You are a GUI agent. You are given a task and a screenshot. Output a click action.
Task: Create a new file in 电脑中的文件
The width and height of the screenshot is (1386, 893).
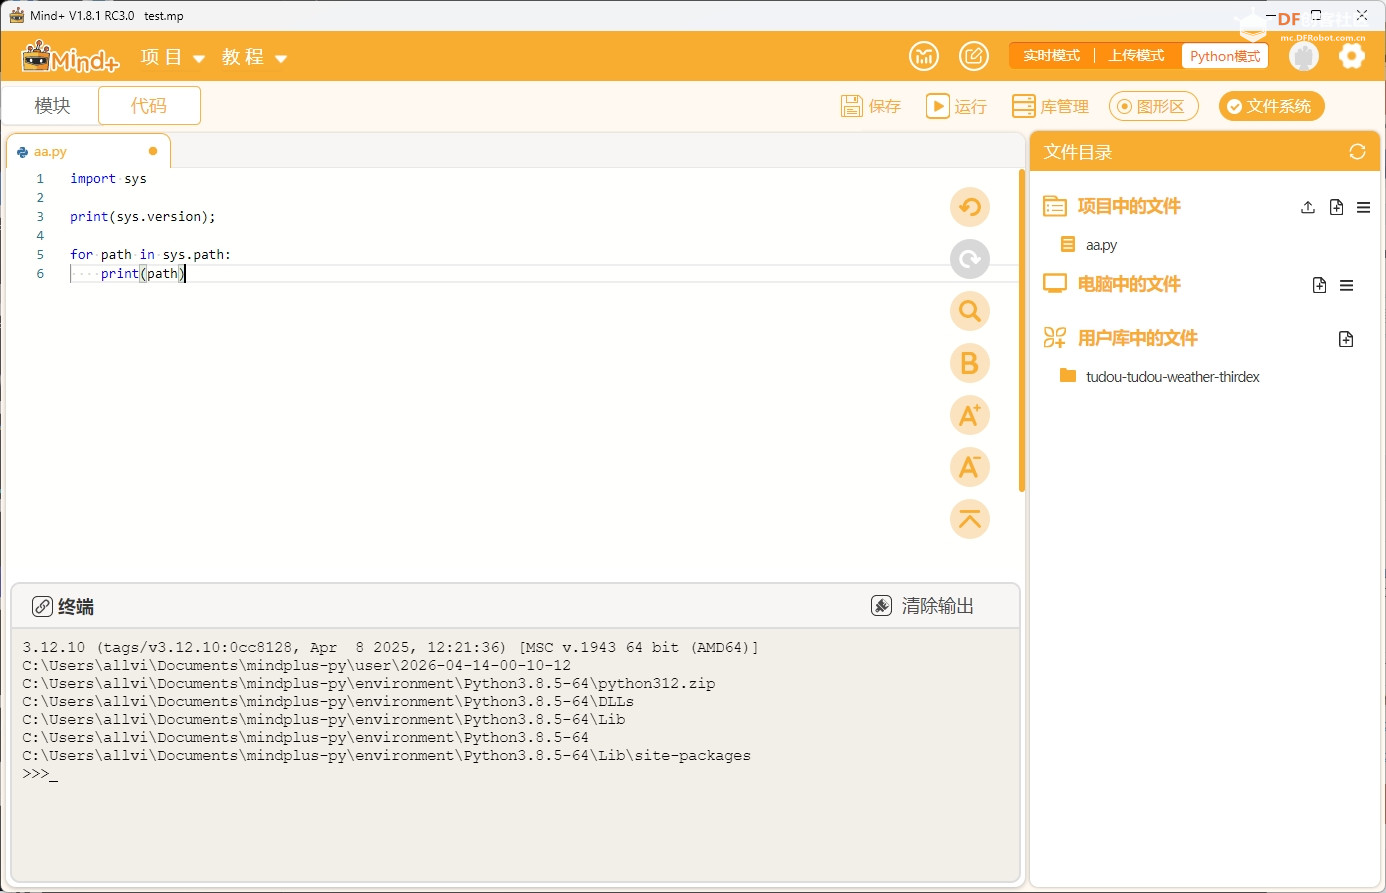(x=1319, y=285)
